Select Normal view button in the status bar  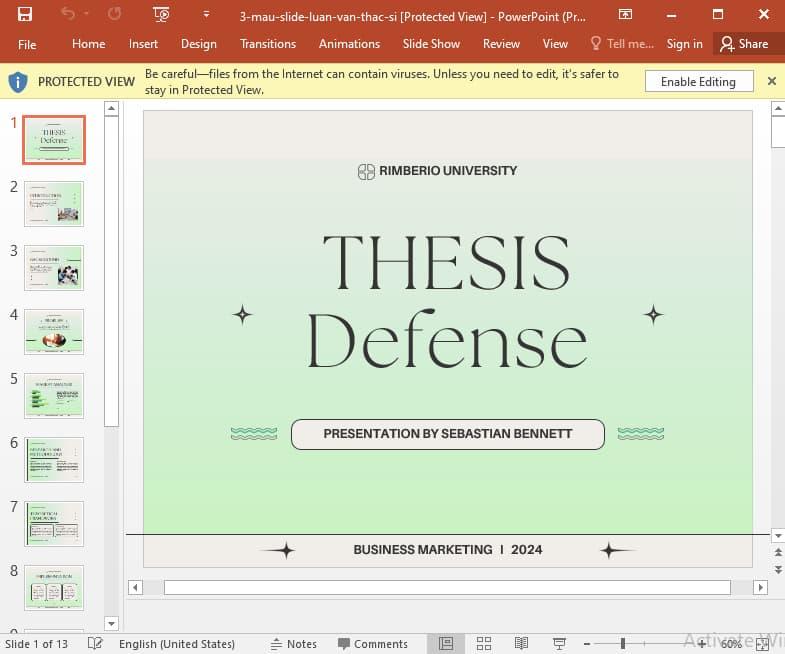click(446, 644)
